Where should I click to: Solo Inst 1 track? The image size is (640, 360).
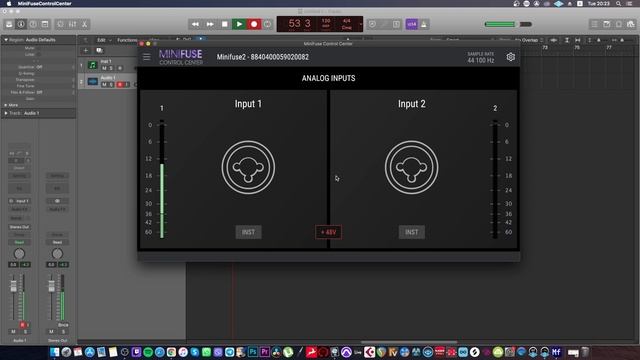tap(111, 68)
